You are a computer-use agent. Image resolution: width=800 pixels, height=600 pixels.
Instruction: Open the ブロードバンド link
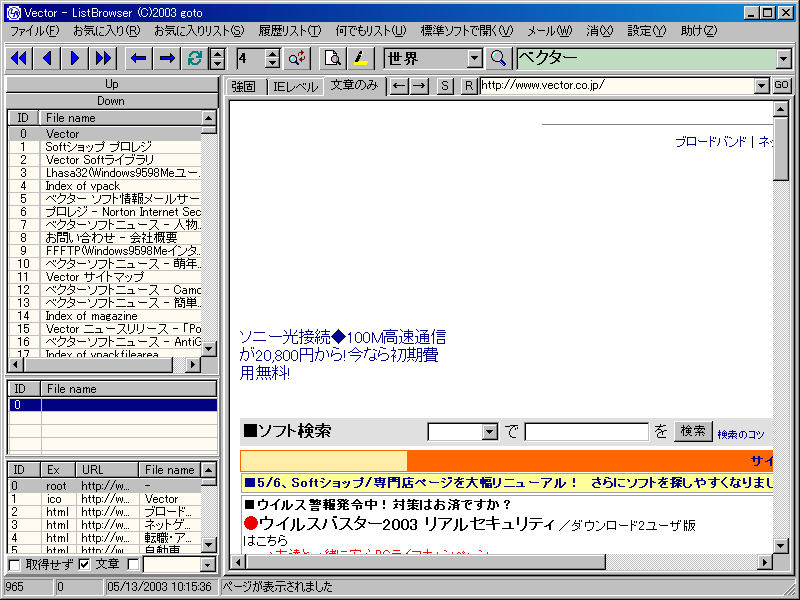click(x=710, y=142)
